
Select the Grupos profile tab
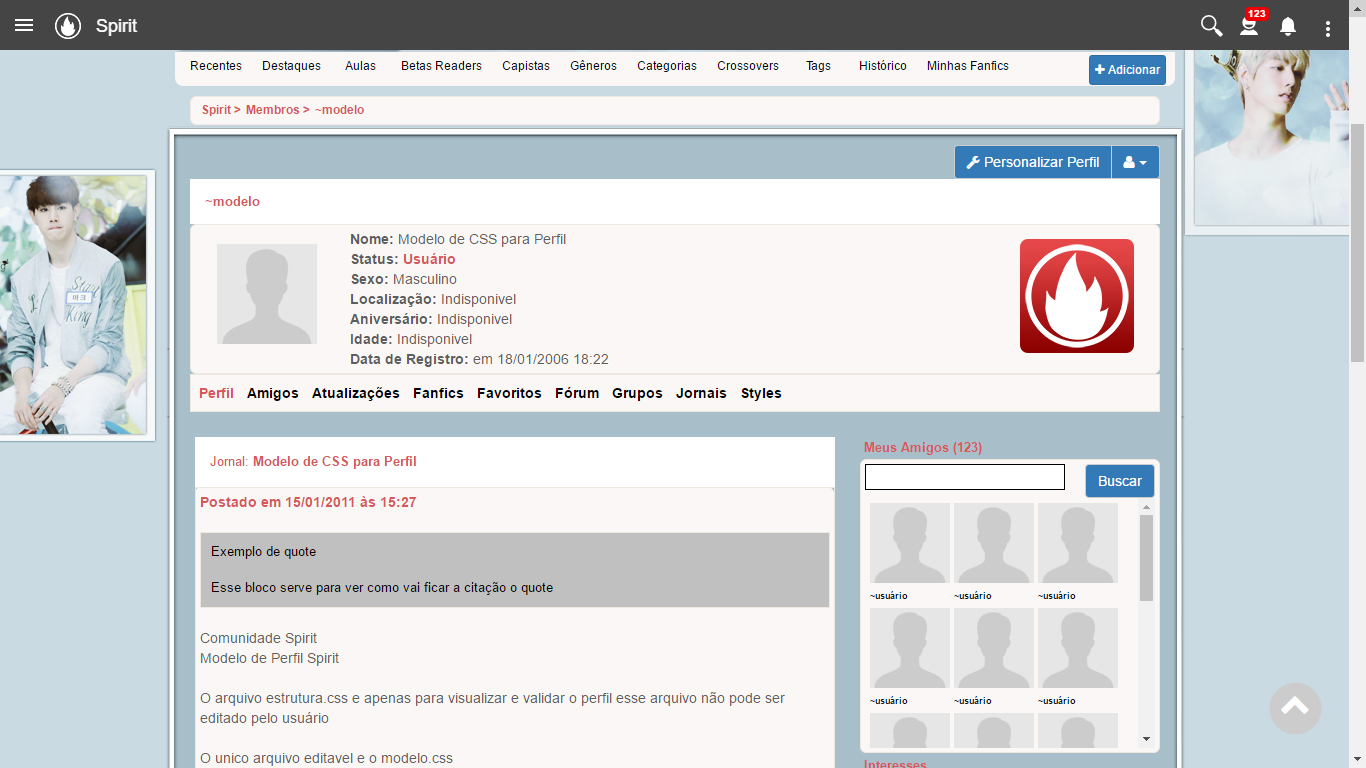[637, 393]
